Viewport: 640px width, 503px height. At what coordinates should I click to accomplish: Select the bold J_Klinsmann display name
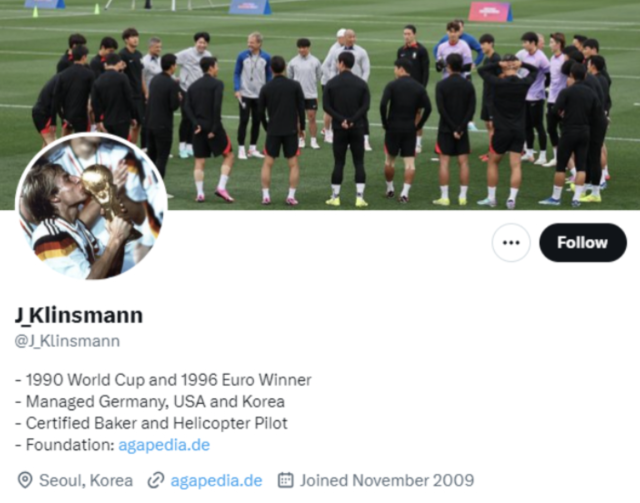pyautogui.click(x=79, y=315)
